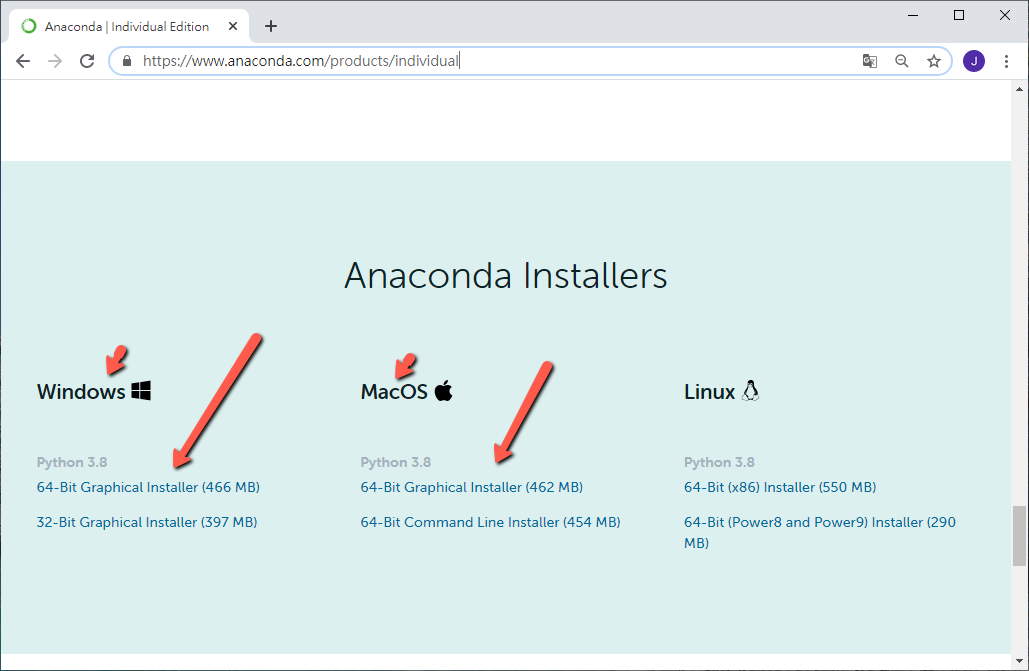Go back to the previous page
The height and width of the screenshot is (671, 1029).
[23, 61]
